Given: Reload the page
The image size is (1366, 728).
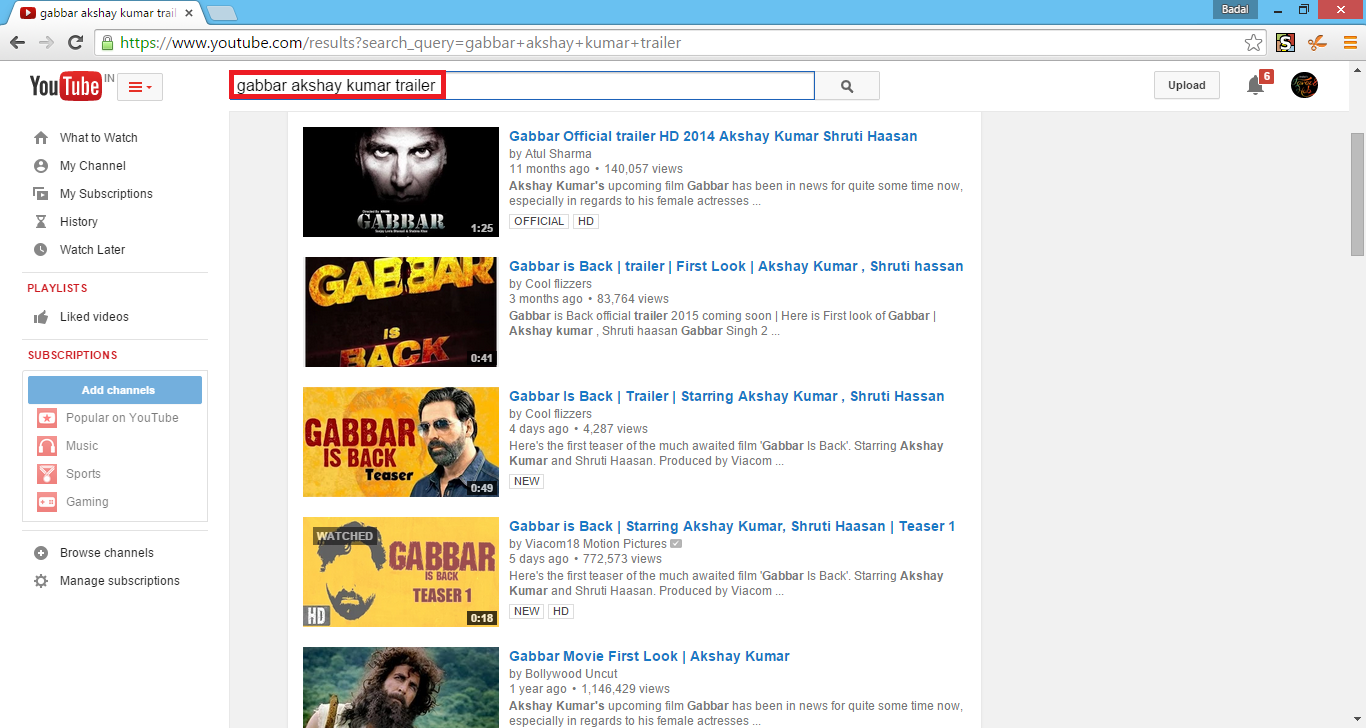Looking at the screenshot, I should click(x=75, y=43).
